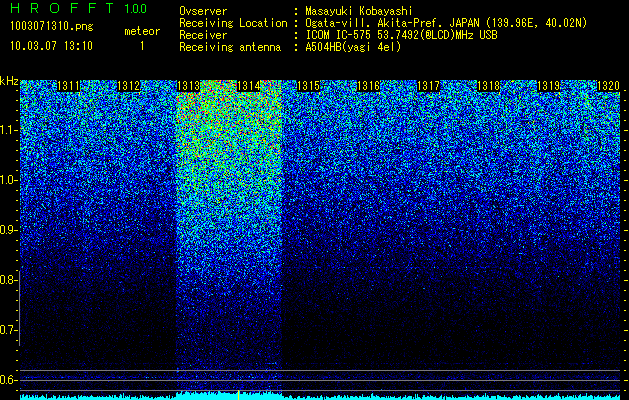
Task: Click the A504HB(yagi 4el) antenna text
Action: 353,47
